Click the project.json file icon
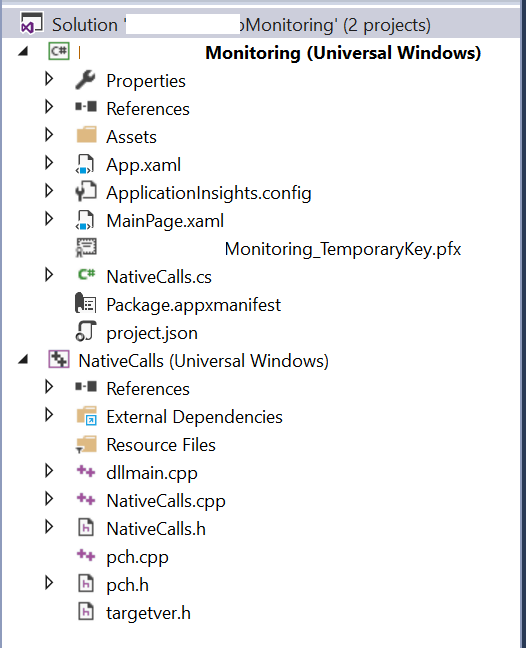Viewport: 526px width, 648px height. point(86,332)
